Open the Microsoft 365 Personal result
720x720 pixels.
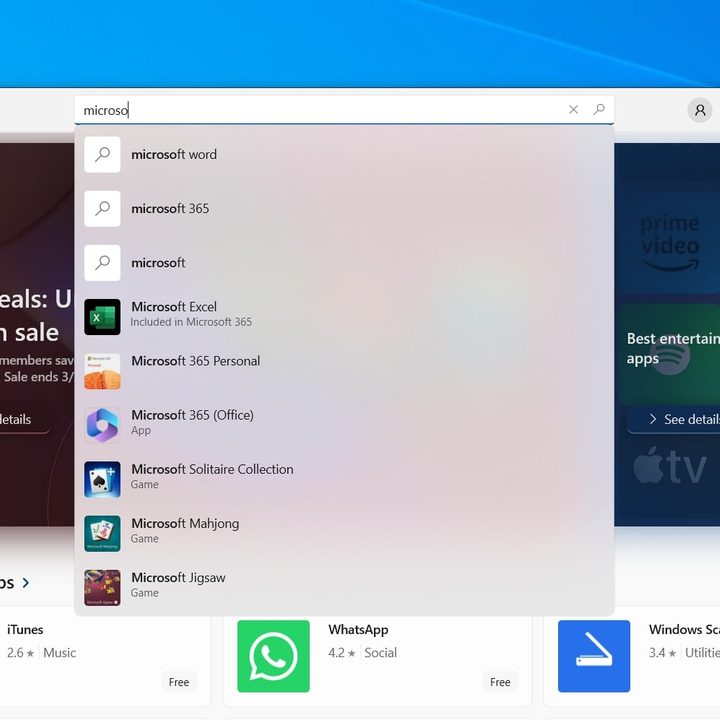344,371
